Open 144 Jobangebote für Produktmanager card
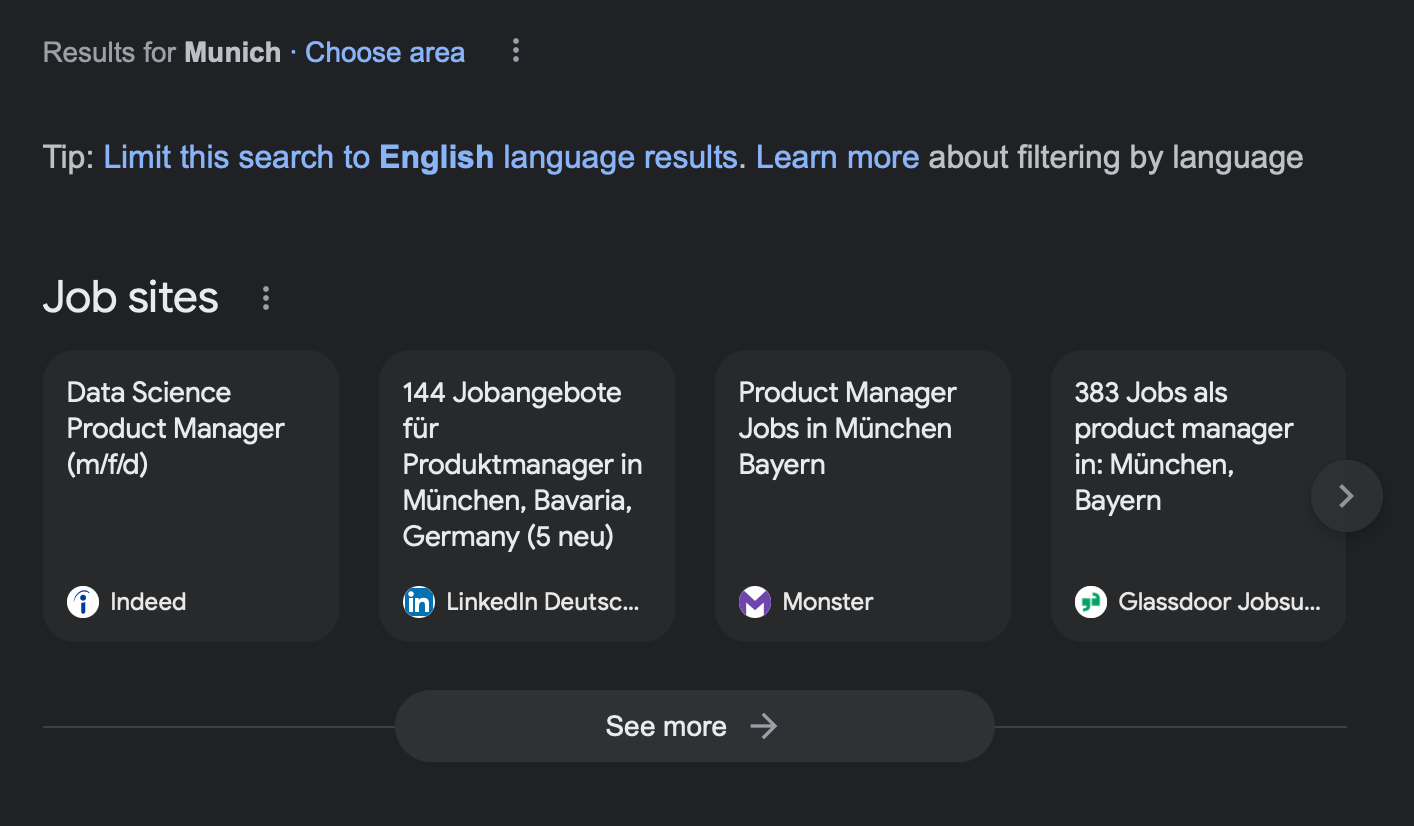The image size is (1414, 826). click(522, 465)
